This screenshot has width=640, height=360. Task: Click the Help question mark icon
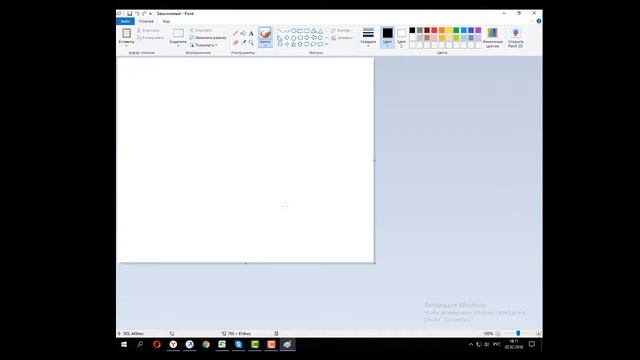pos(539,21)
